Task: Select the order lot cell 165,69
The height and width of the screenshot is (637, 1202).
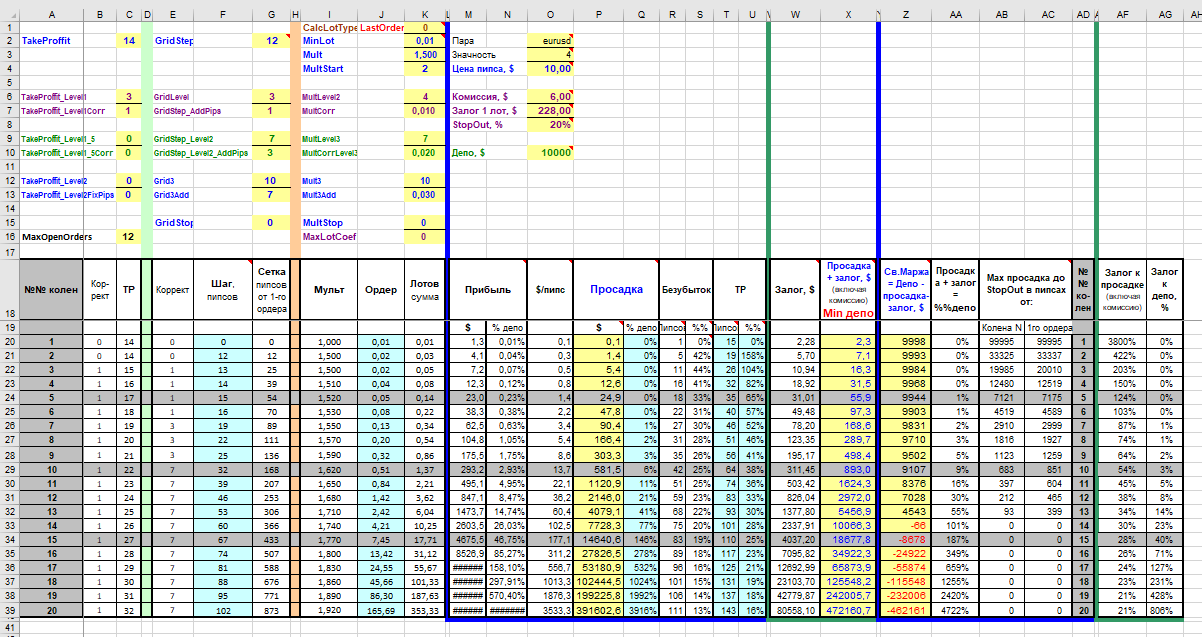Action: (381, 609)
